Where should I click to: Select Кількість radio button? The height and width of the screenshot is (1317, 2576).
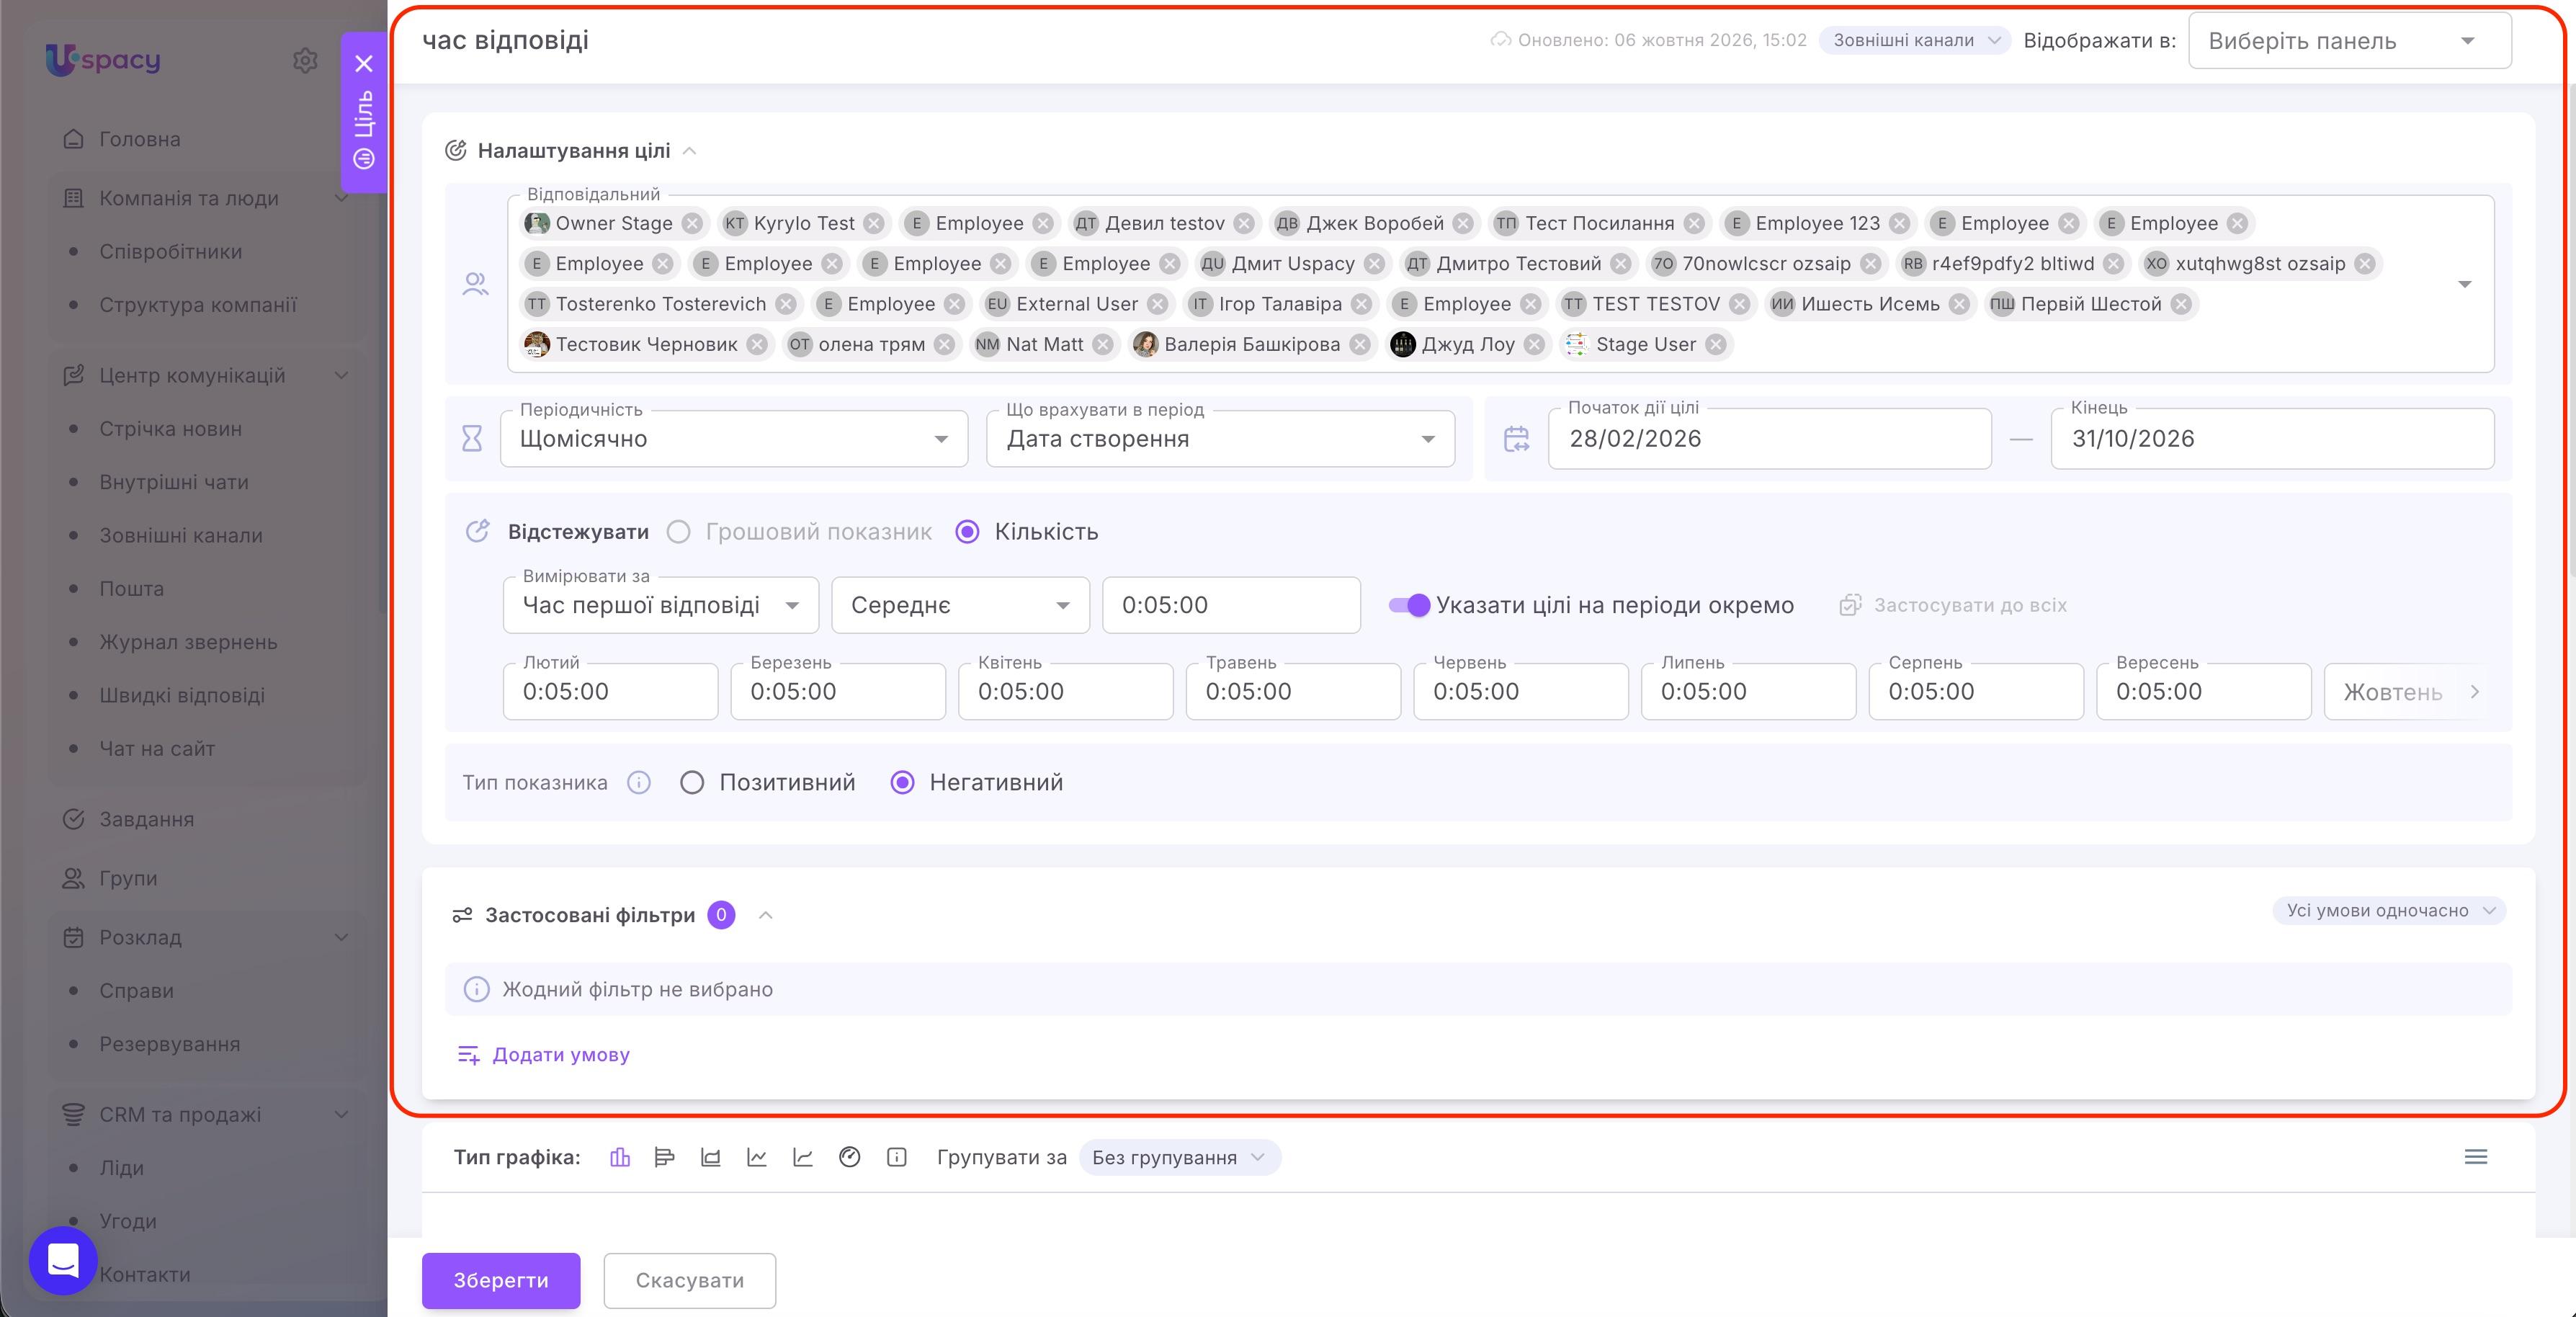pyautogui.click(x=967, y=532)
